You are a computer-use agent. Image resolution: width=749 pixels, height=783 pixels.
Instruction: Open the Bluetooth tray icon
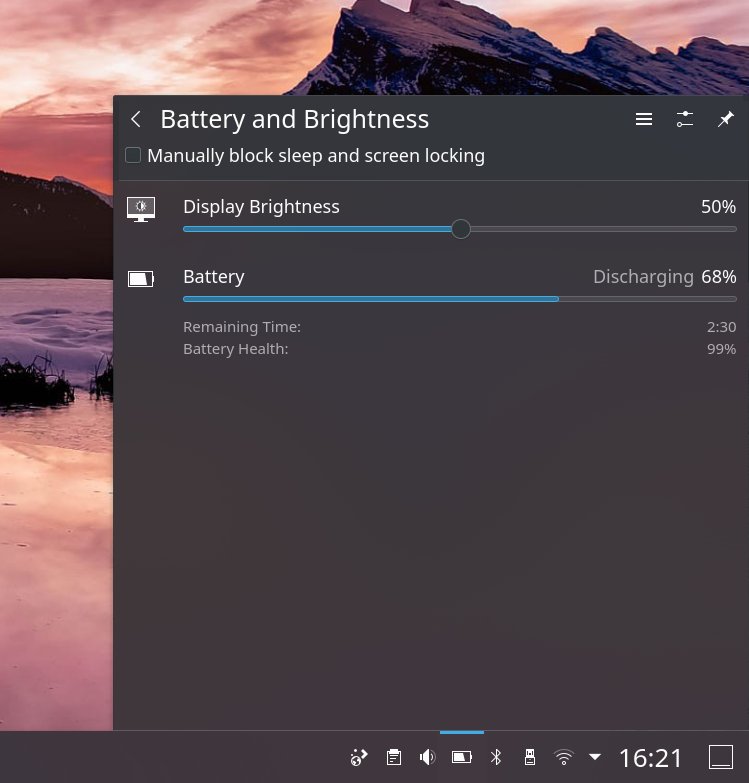[x=496, y=757]
